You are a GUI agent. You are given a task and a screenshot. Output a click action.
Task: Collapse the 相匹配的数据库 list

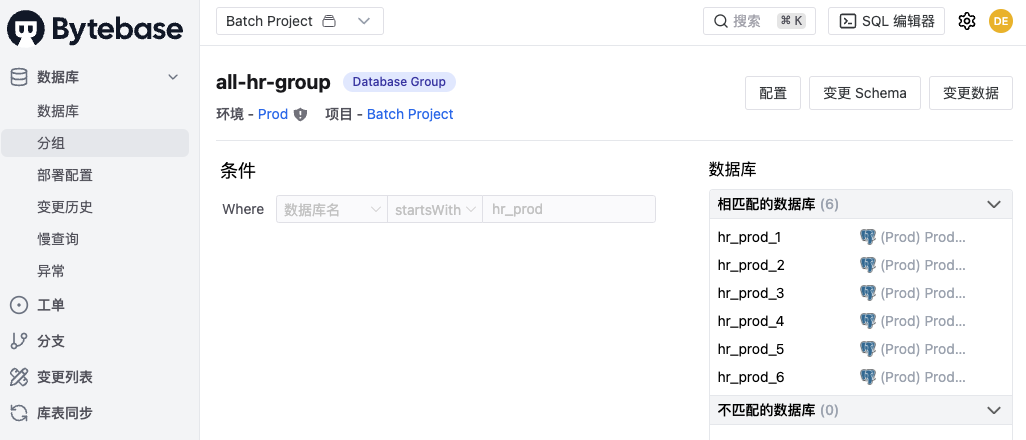[x=993, y=204]
